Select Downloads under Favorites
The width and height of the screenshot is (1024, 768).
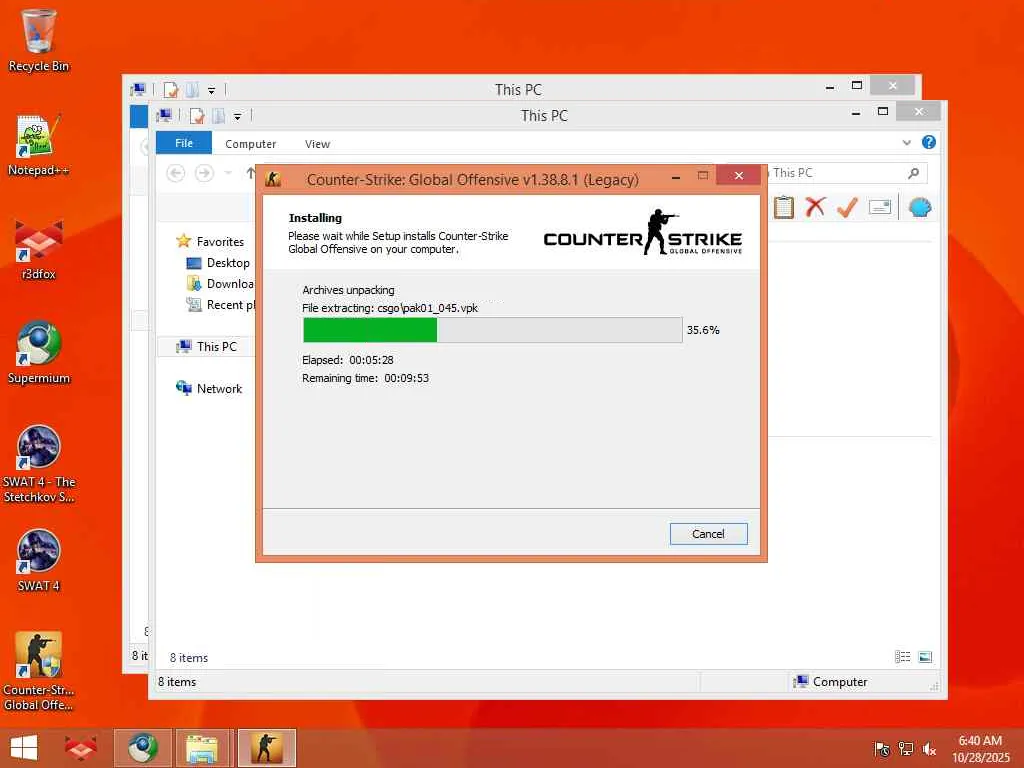tap(221, 283)
